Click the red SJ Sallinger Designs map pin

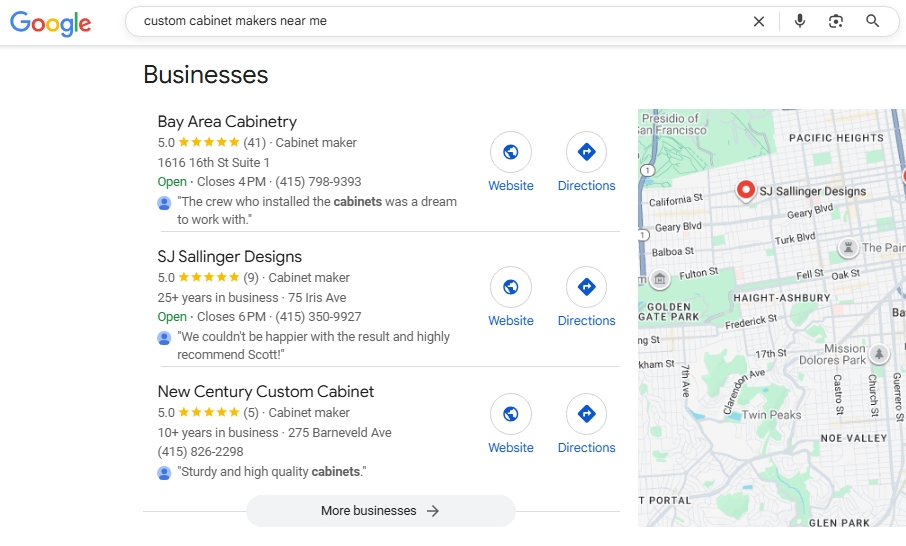tap(746, 190)
